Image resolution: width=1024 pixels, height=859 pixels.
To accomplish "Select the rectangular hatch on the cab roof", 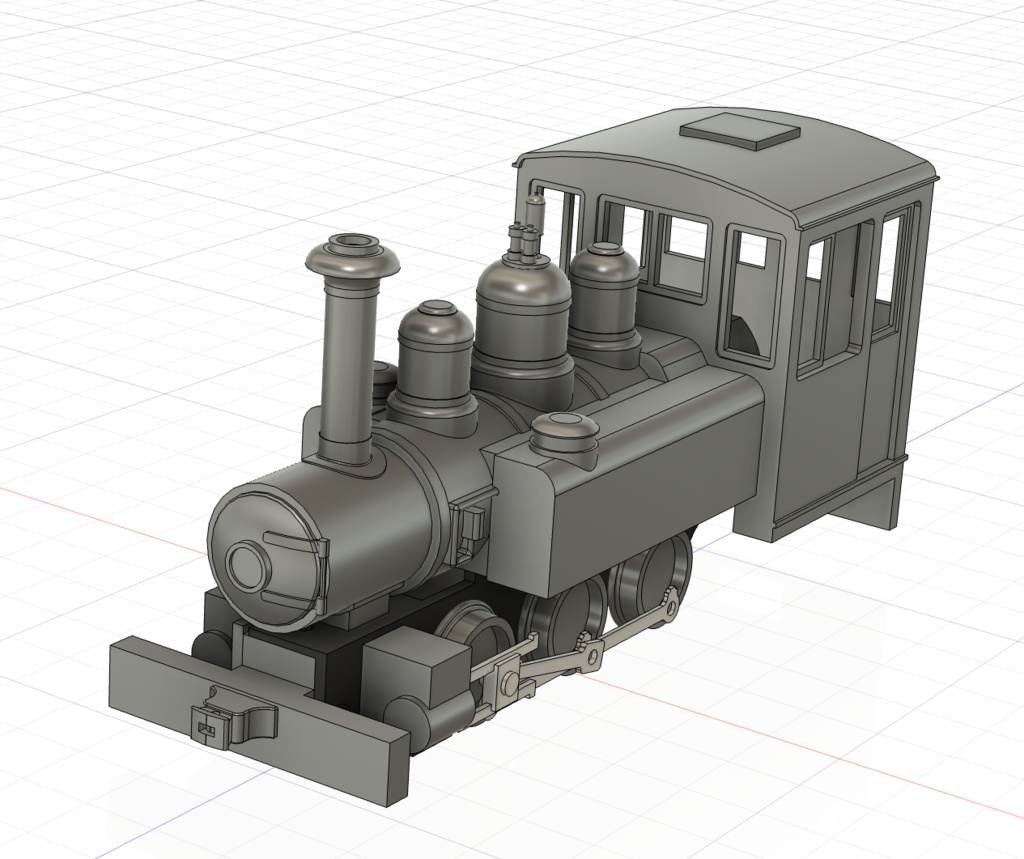I will 740,130.
